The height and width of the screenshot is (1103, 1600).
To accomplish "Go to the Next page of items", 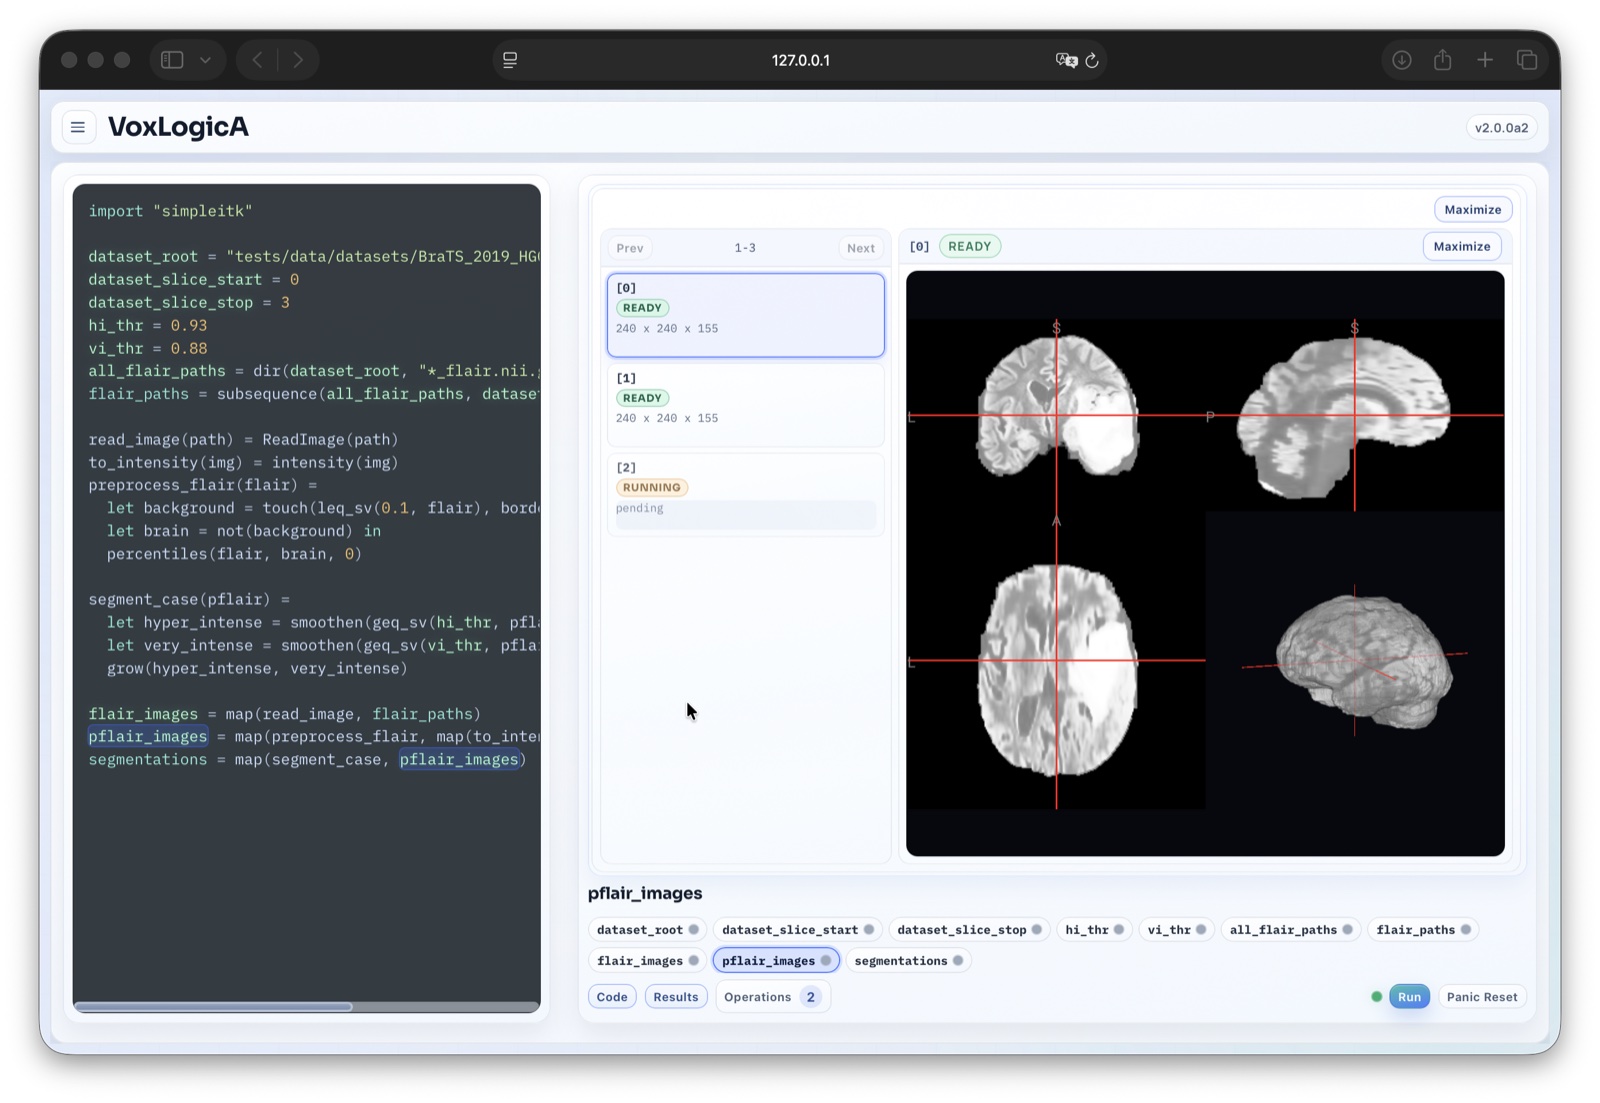I will click(861, 248).
